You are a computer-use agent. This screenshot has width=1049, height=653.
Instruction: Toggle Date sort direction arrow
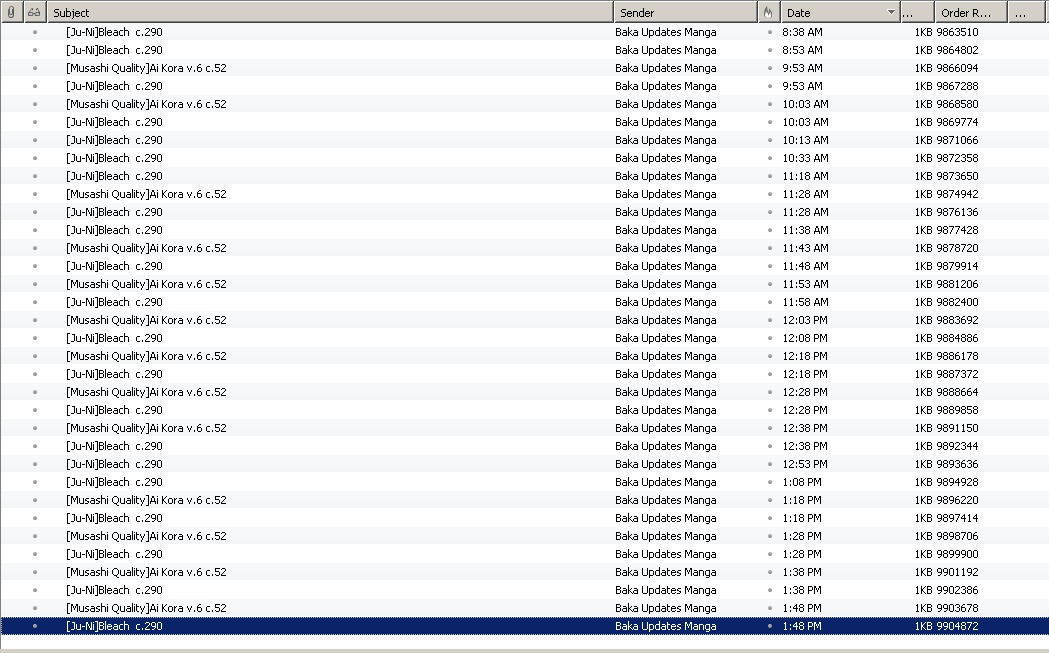point(890,12)
